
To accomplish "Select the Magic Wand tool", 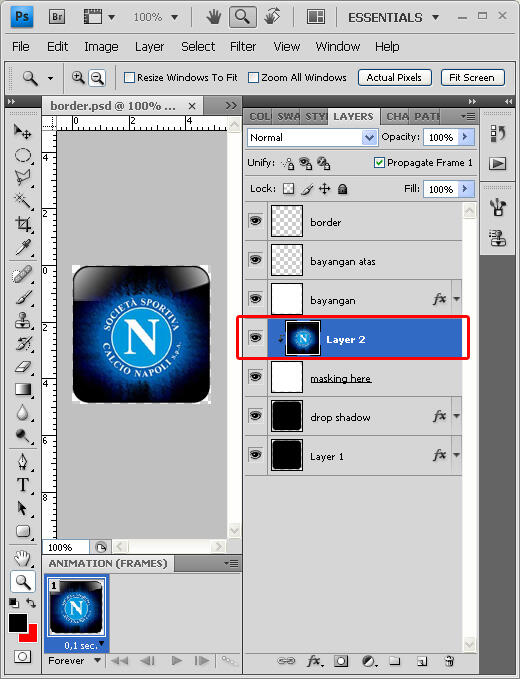I will 23,200.
